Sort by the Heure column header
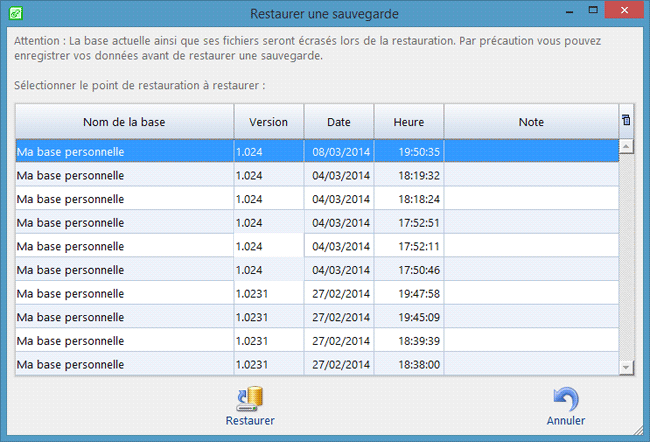The width and height of the screenshot is (650, 442). [408, 122]
